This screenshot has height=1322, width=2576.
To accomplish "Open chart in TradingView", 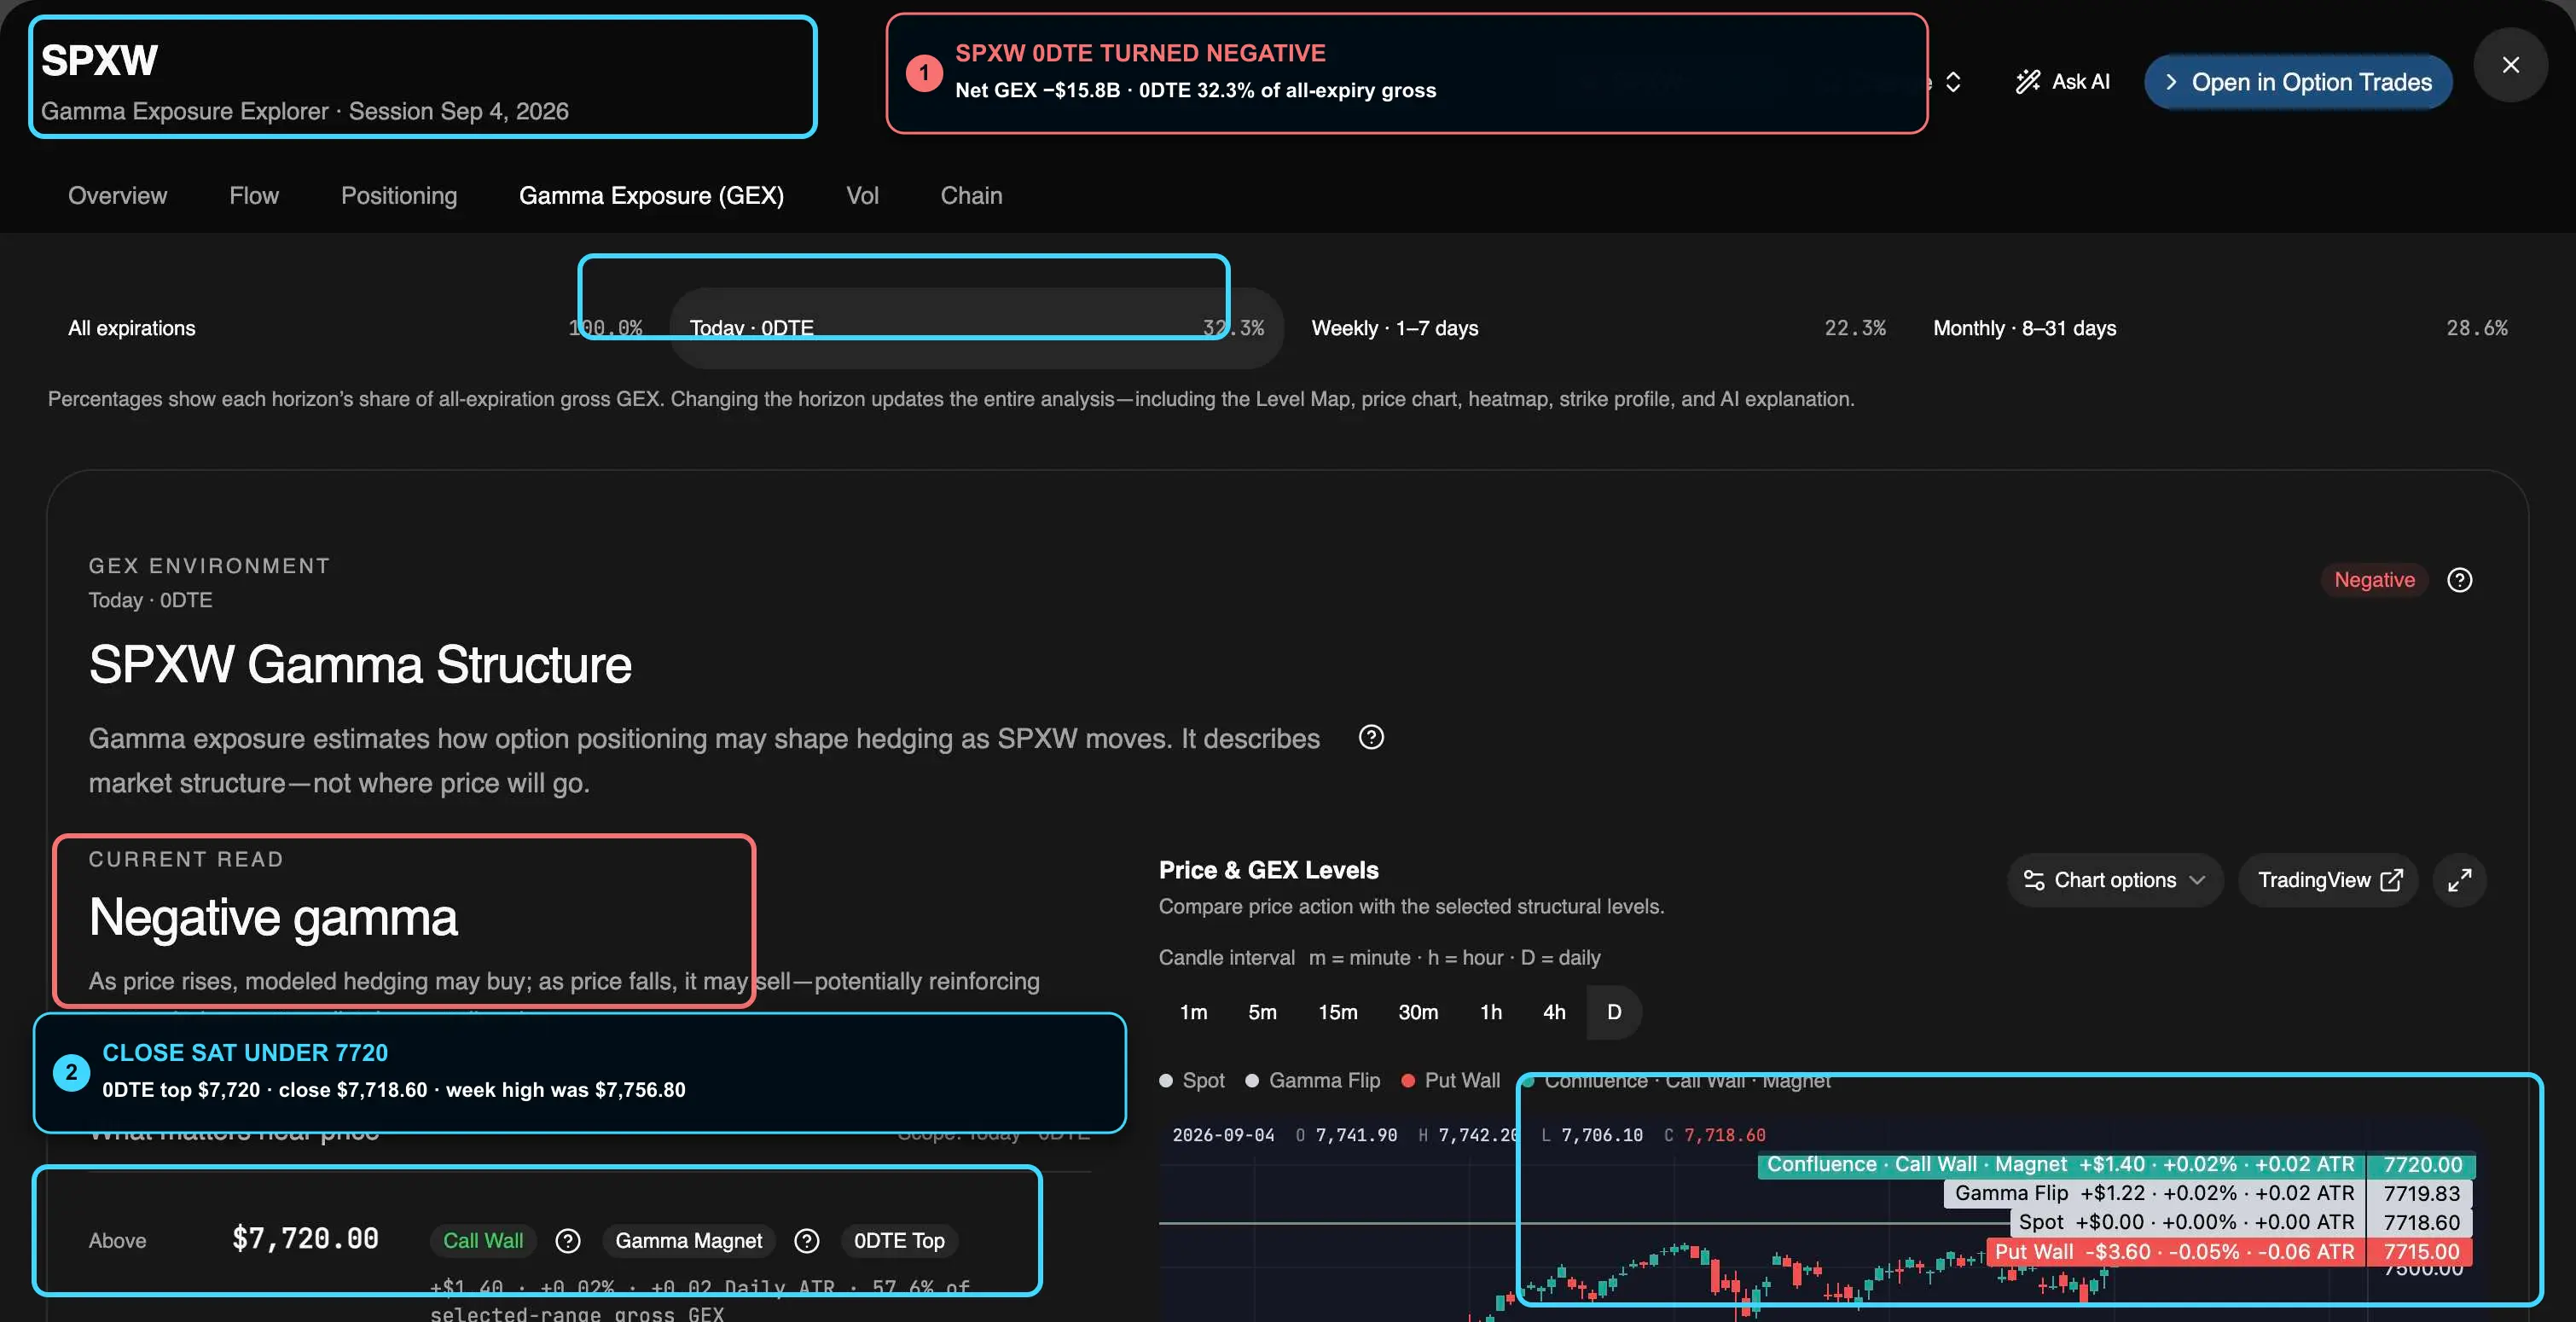I will (x=2328, y=880).
